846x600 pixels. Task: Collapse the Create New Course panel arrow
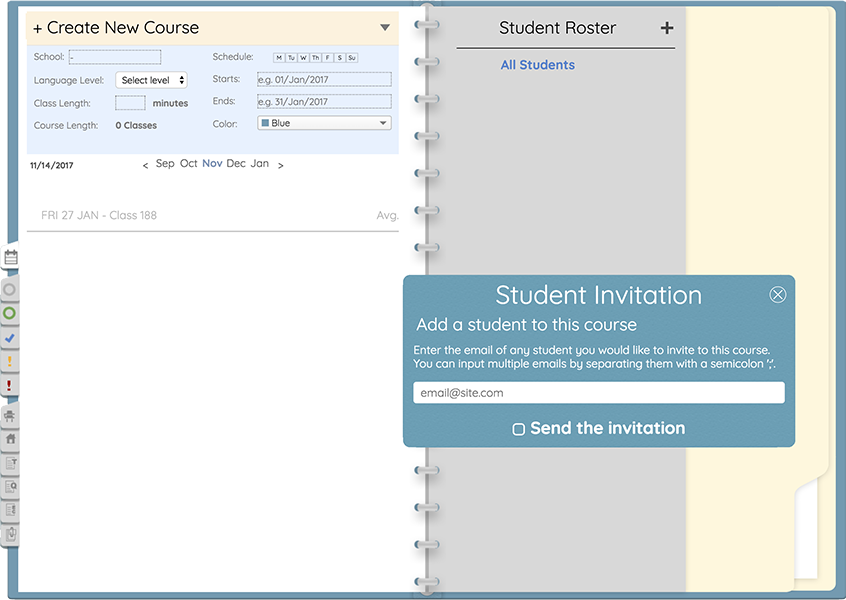pyautogui.click(x=385, y=28)
